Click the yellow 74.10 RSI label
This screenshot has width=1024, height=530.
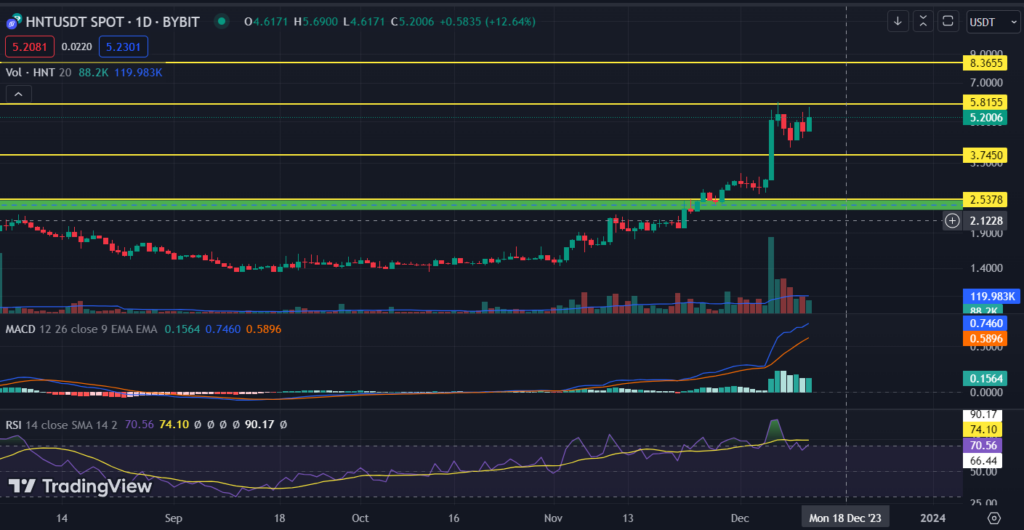[x=982, y=429]
